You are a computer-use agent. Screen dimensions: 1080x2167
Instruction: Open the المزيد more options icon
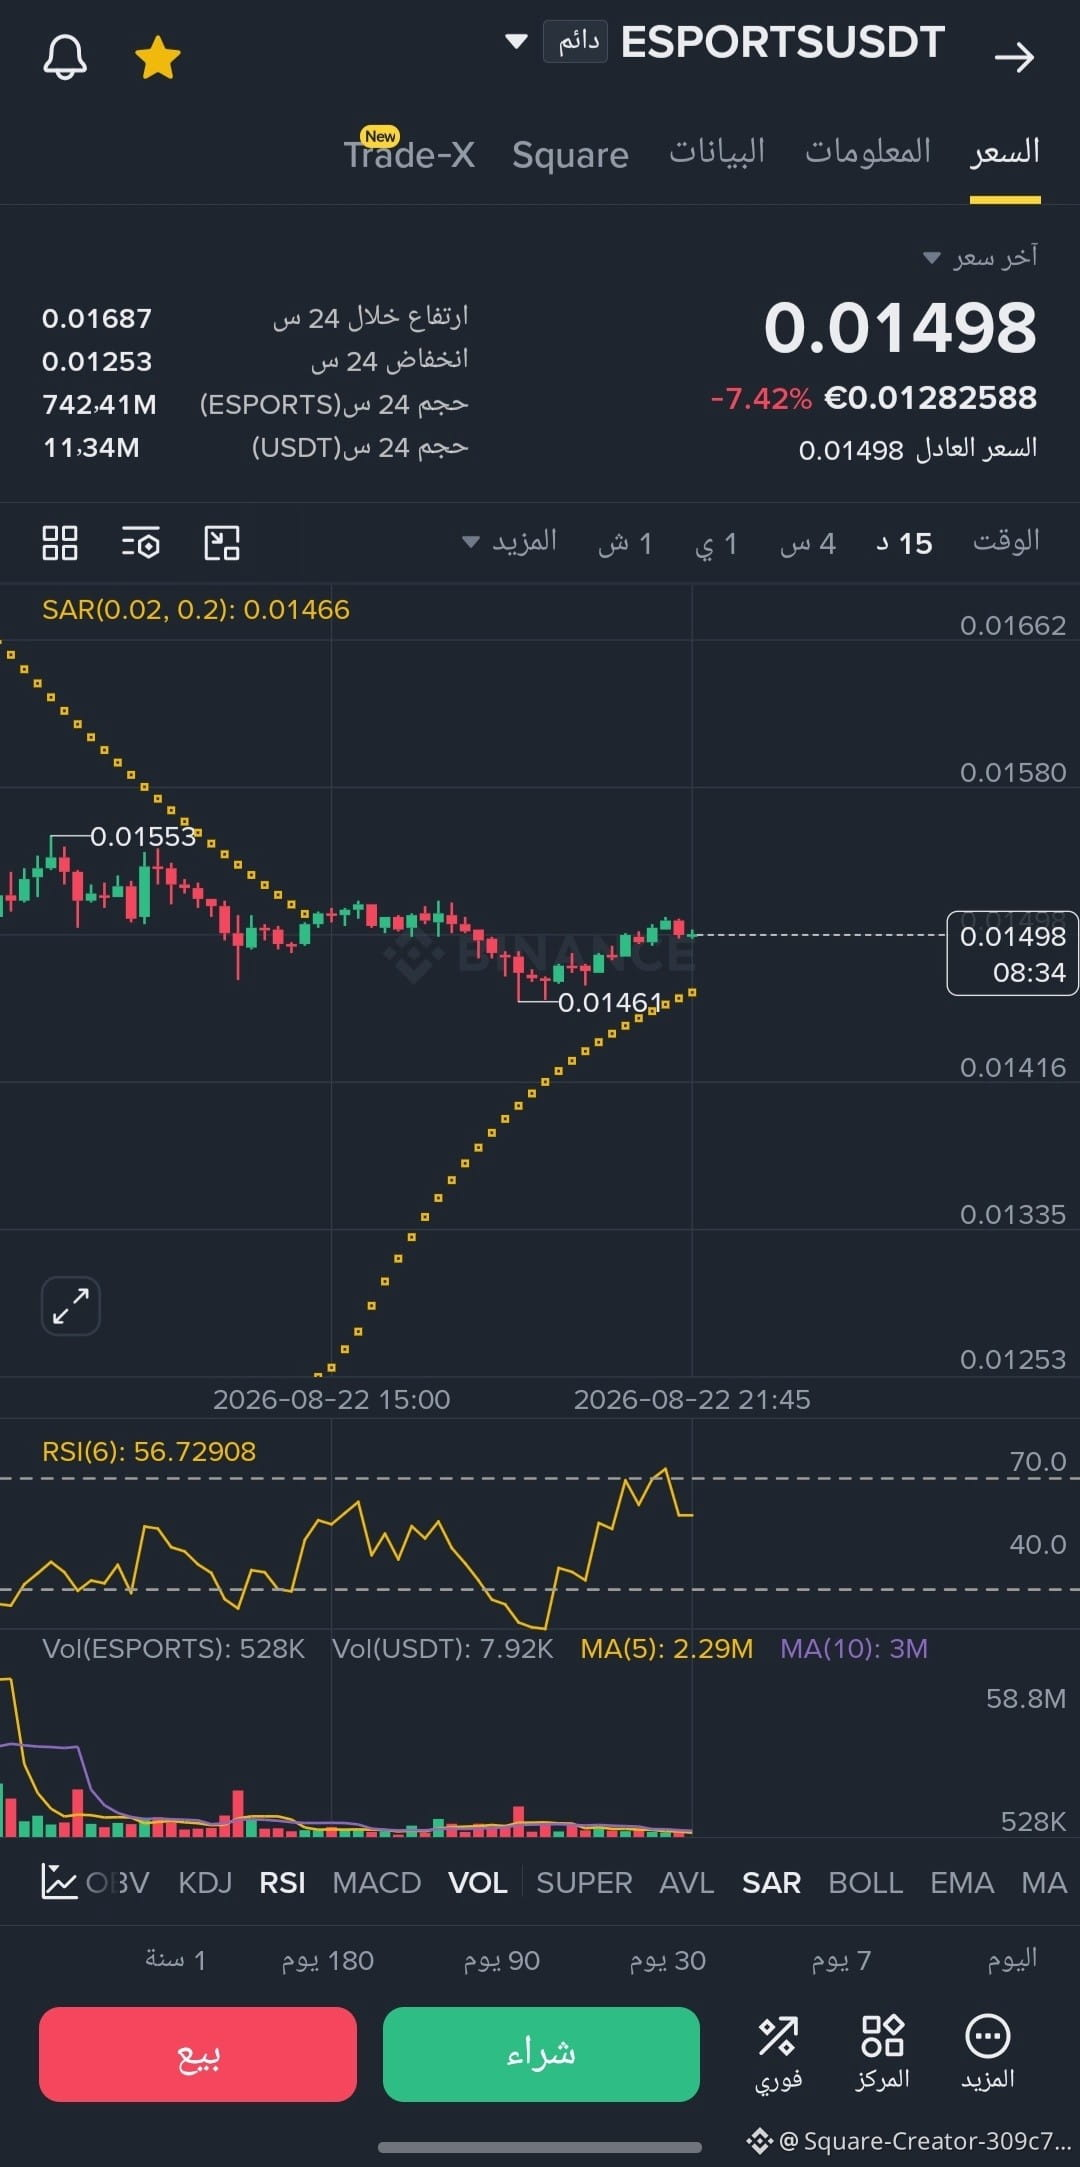click(988, 2054)
